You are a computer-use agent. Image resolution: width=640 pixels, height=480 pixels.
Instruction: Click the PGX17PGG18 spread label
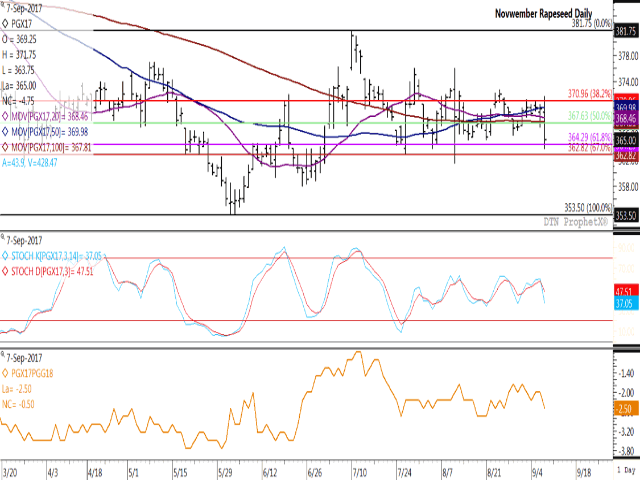click(x=32, y=373)
